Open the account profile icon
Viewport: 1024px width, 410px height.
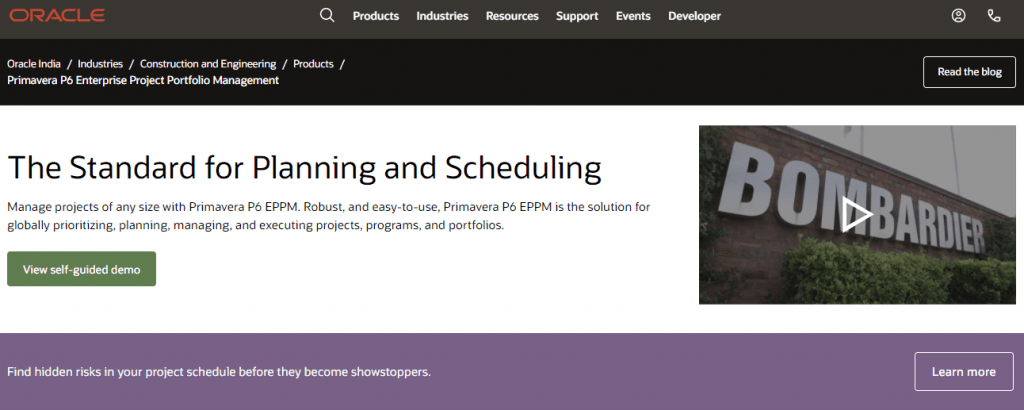click(x=958, y=16)
